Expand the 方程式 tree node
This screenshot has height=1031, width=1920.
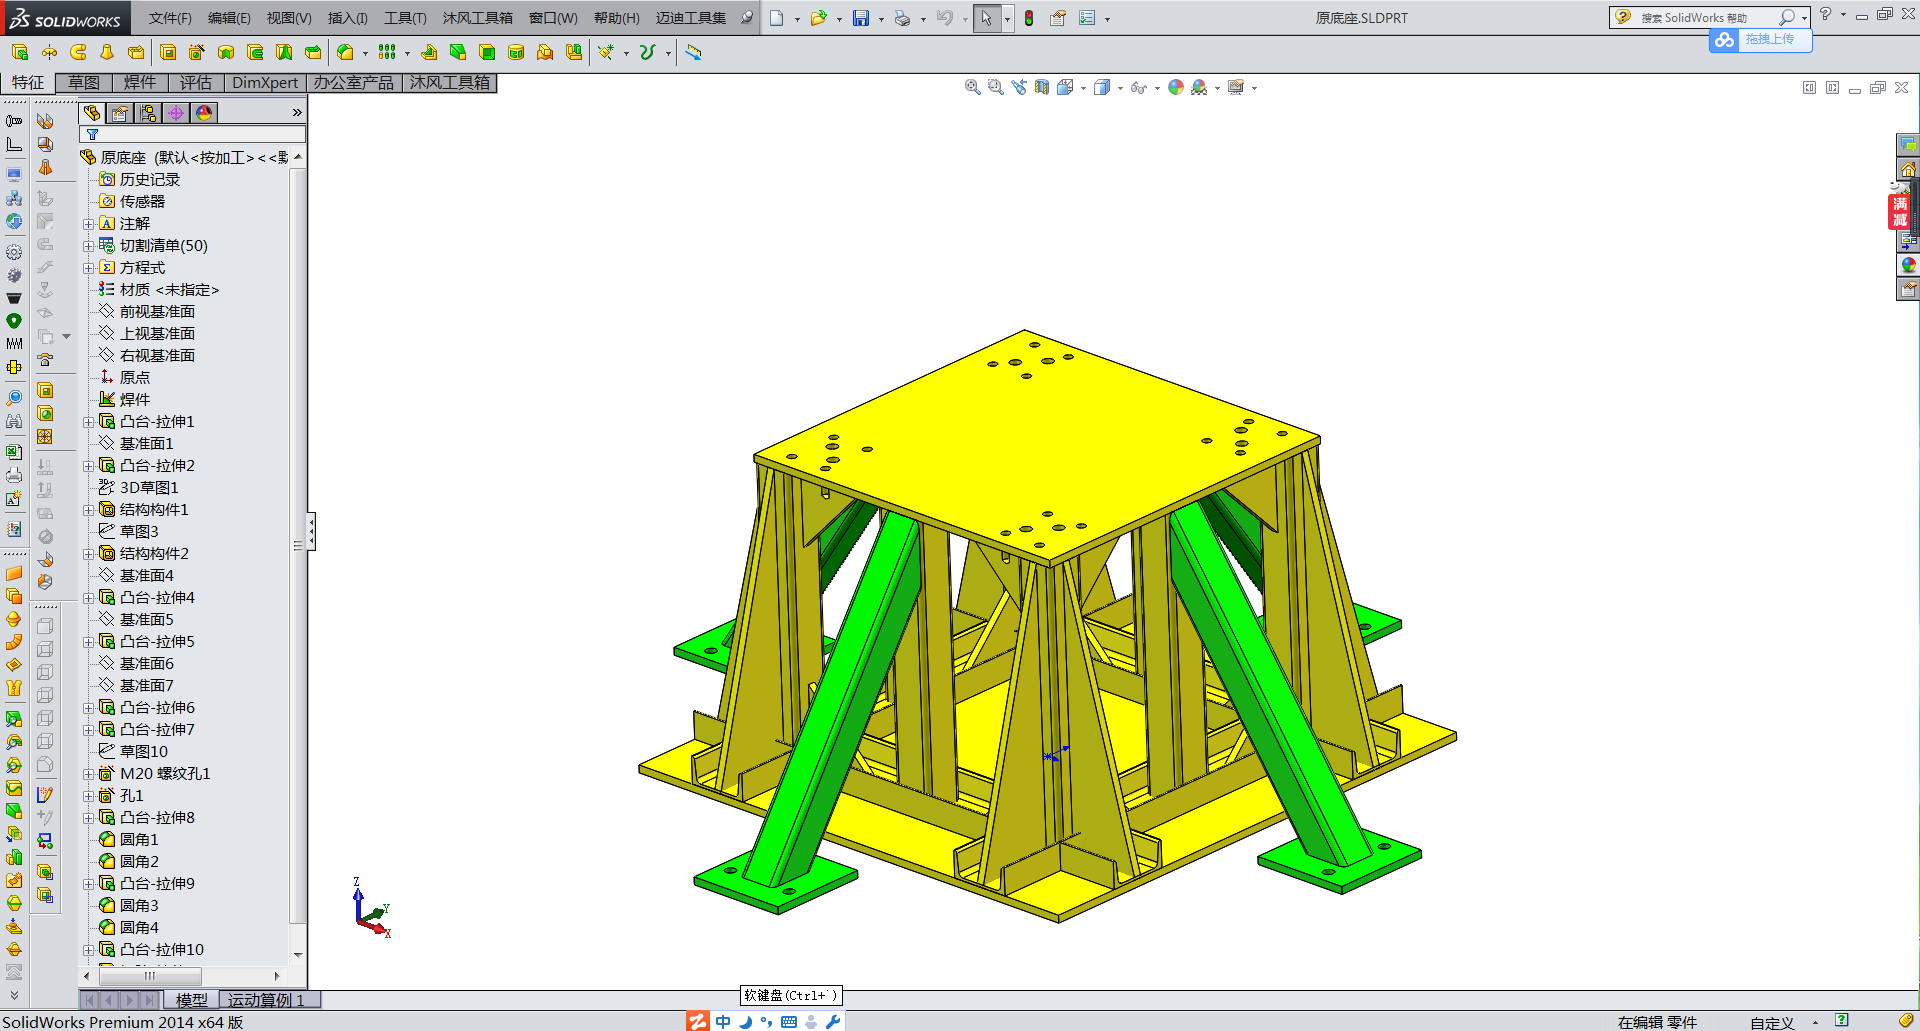(88, 268)
